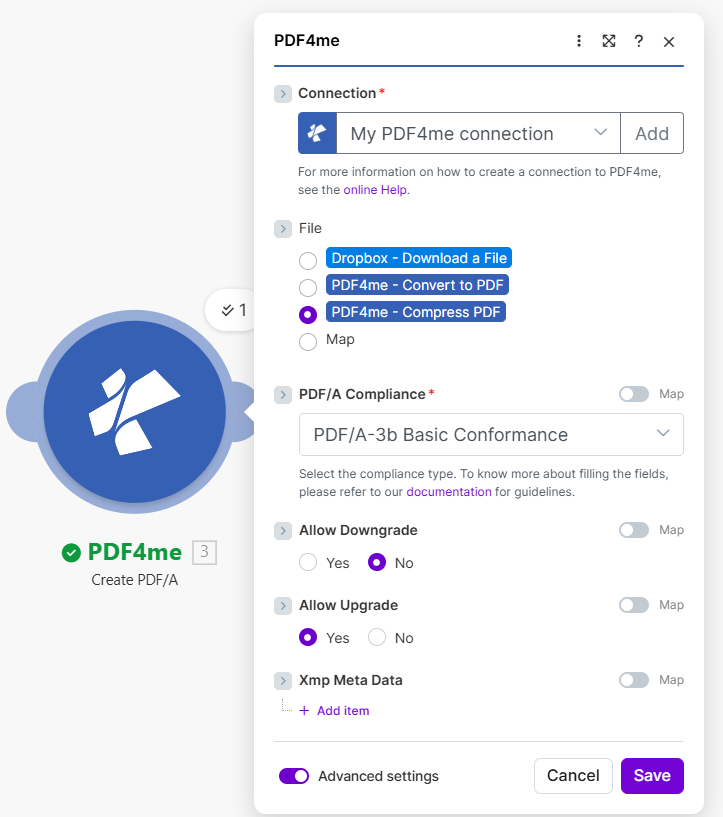Select Dropbox - Download a File radio
This screenshot has height=817, width=723.
point(308,261)
